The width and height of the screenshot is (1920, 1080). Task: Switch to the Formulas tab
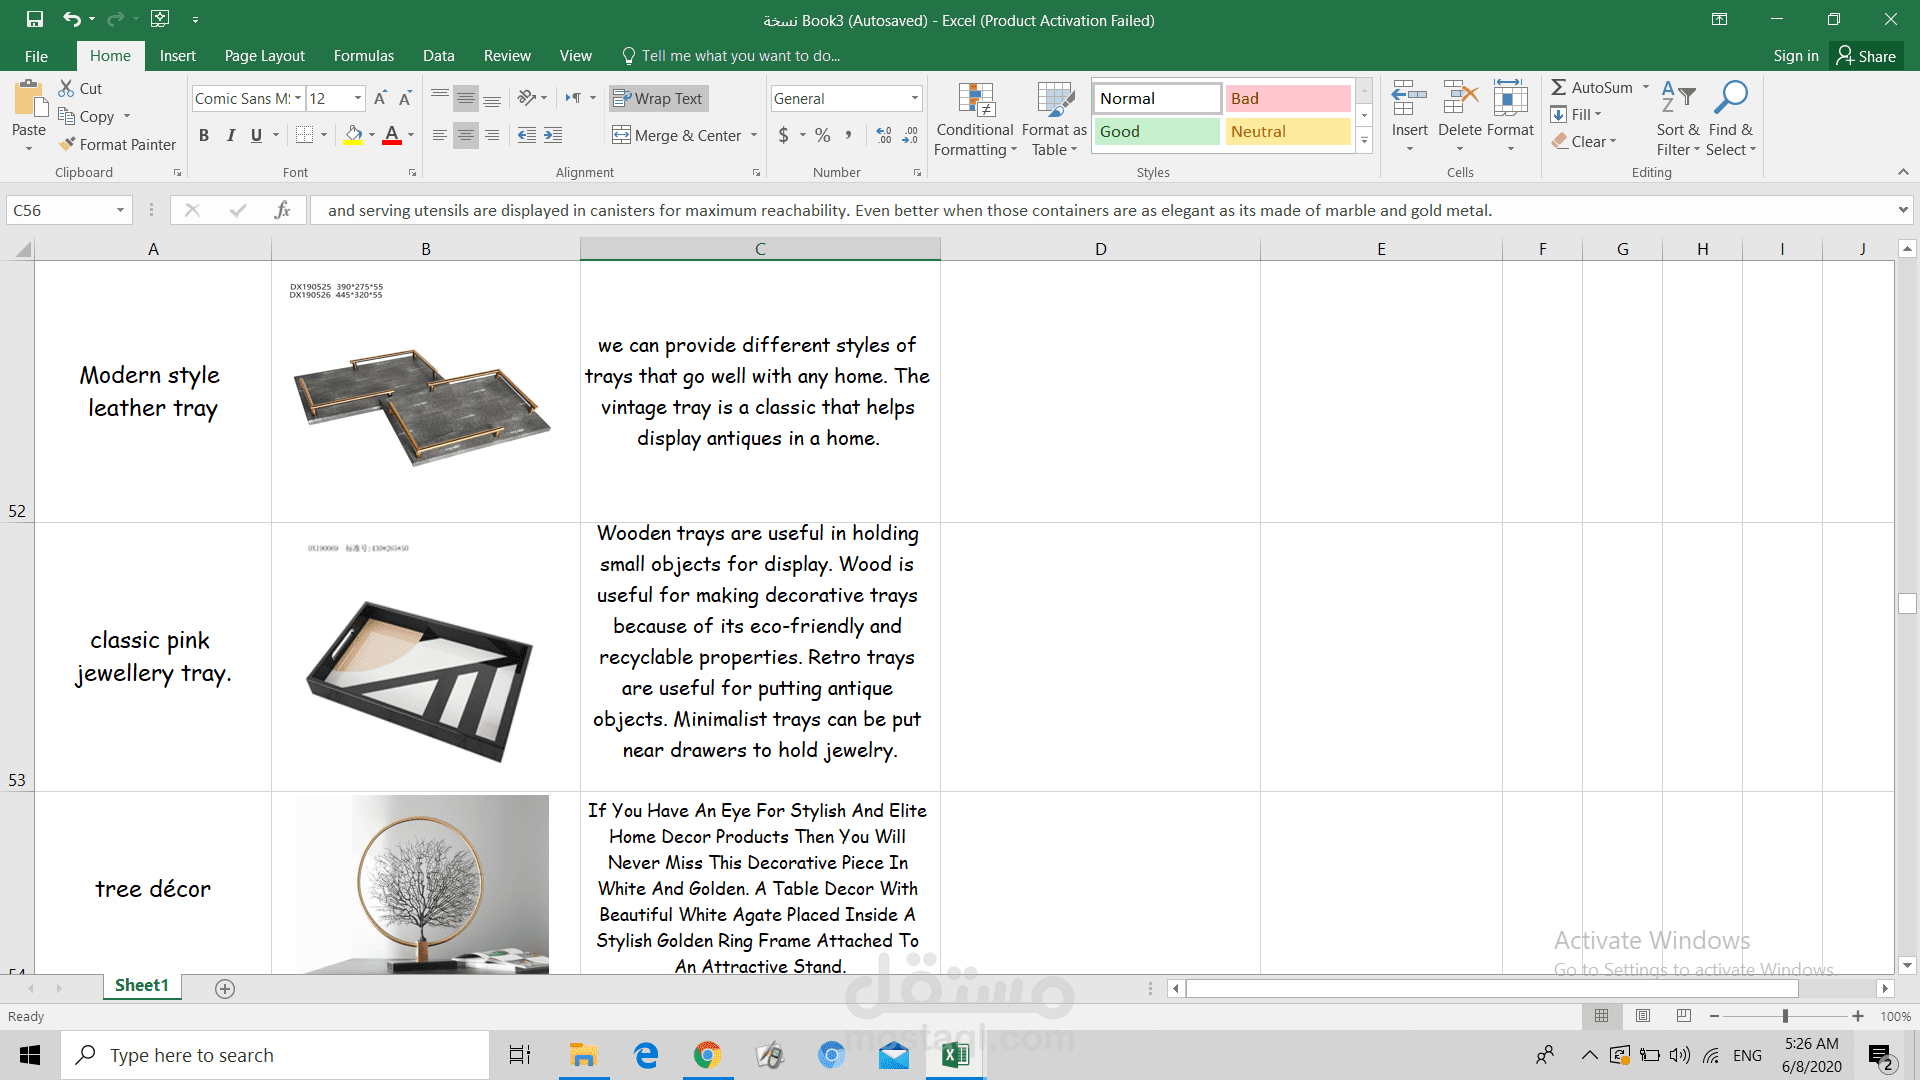[x=363, y=56]
